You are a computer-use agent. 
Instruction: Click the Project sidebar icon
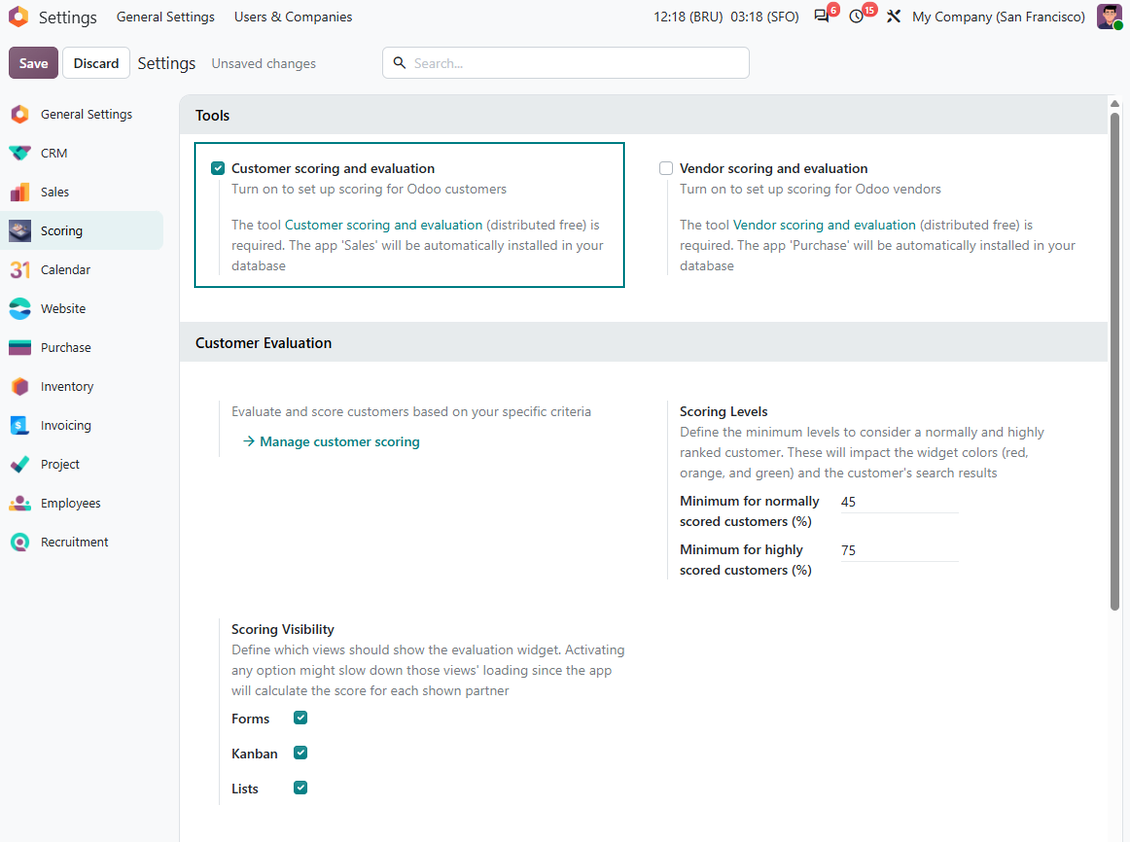point(20,464)
